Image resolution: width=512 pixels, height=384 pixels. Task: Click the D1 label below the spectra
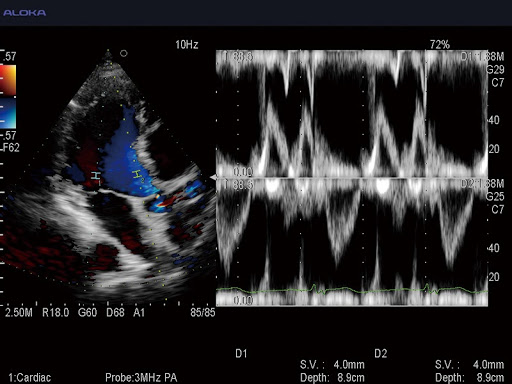[241, 354]
